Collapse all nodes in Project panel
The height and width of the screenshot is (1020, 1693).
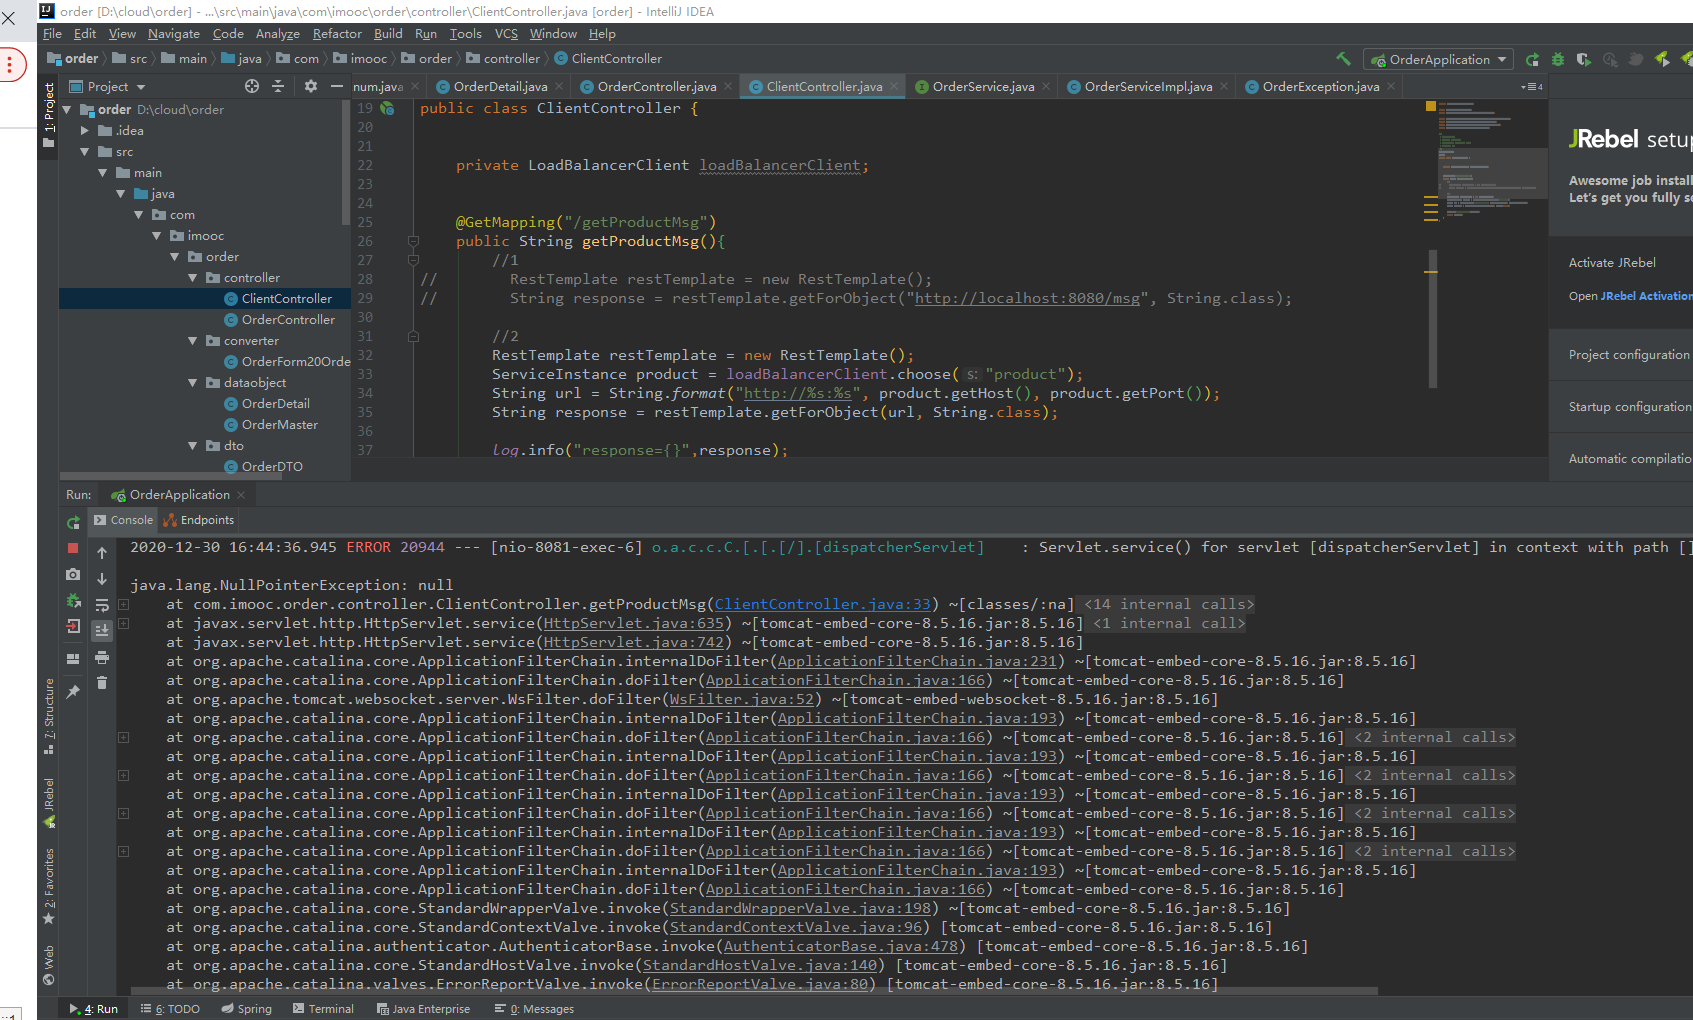coord(278,86)
